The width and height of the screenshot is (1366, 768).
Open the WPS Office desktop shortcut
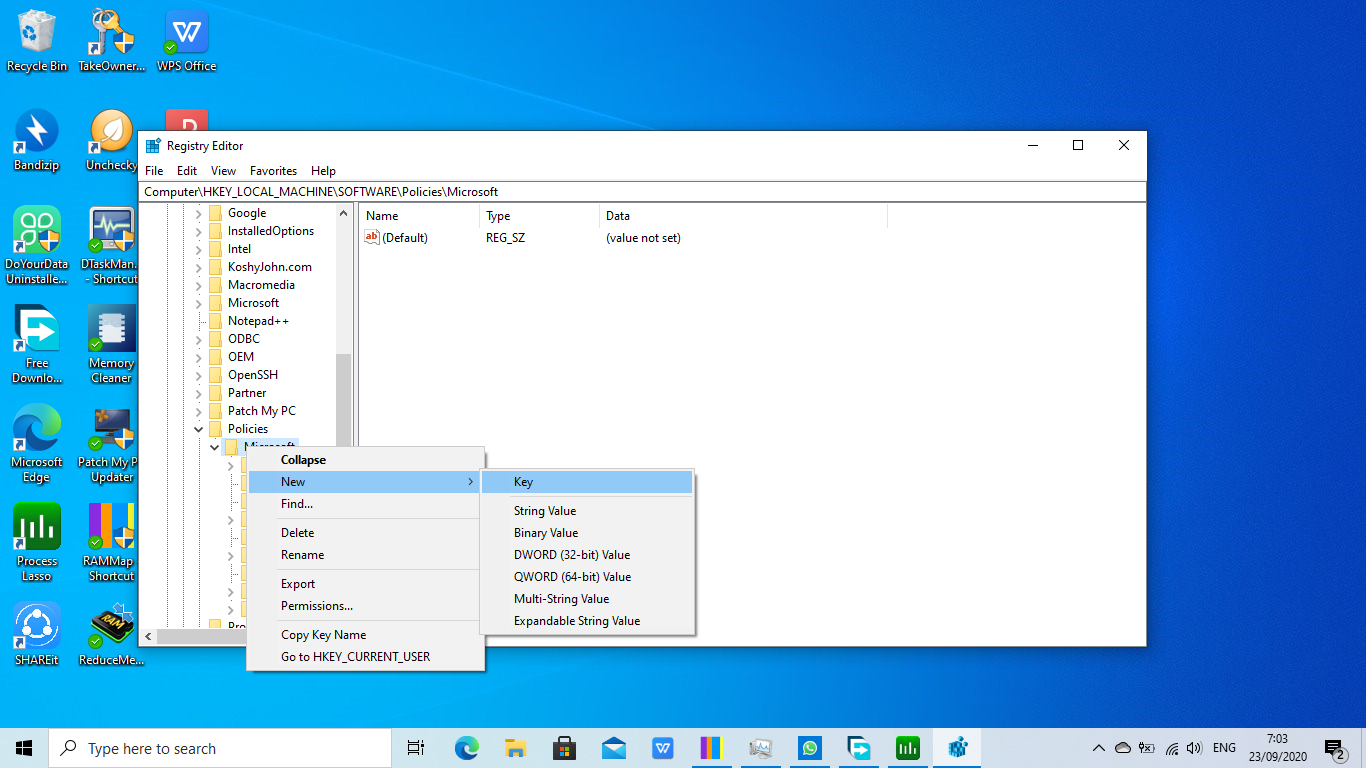(x=186, y=41)
